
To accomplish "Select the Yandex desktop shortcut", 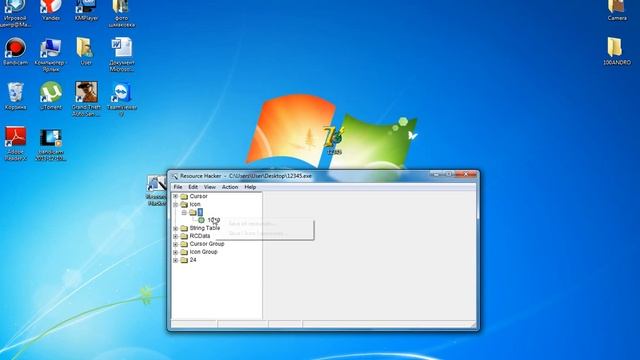I will (51, 10).
